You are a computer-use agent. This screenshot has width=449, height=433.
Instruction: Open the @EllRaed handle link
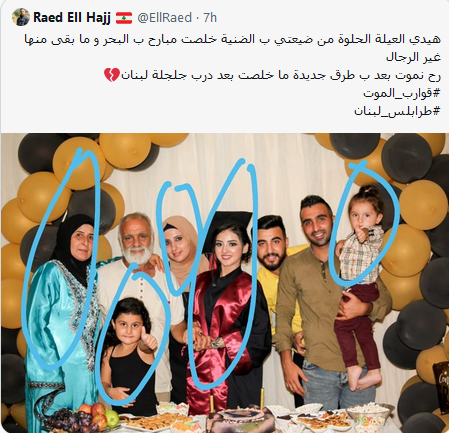(165, 18)
